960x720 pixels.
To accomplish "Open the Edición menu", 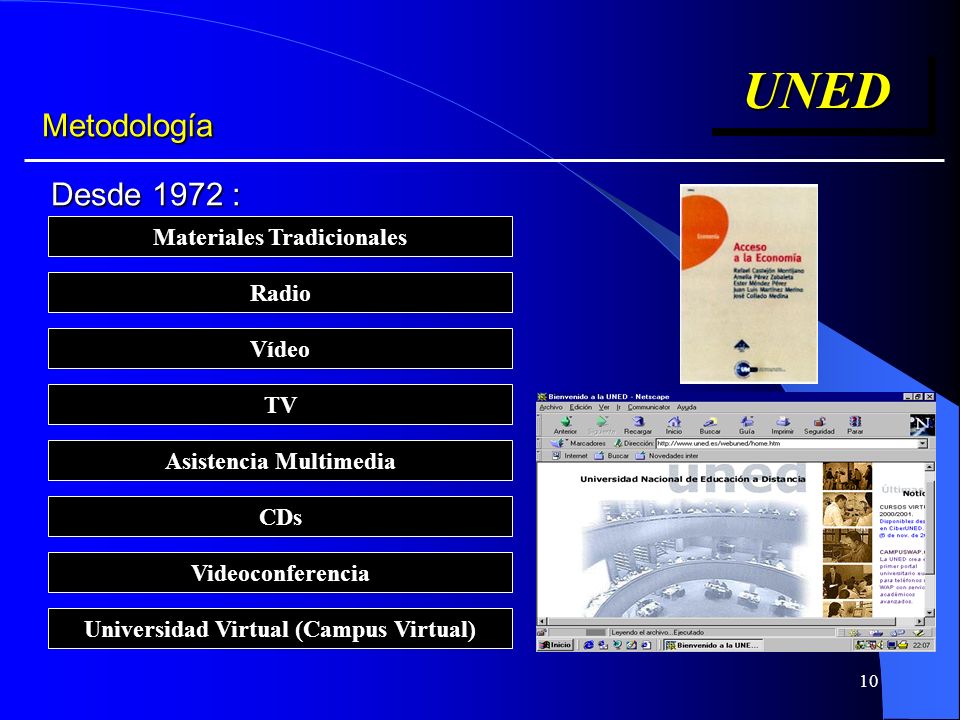I will point(580,407).
